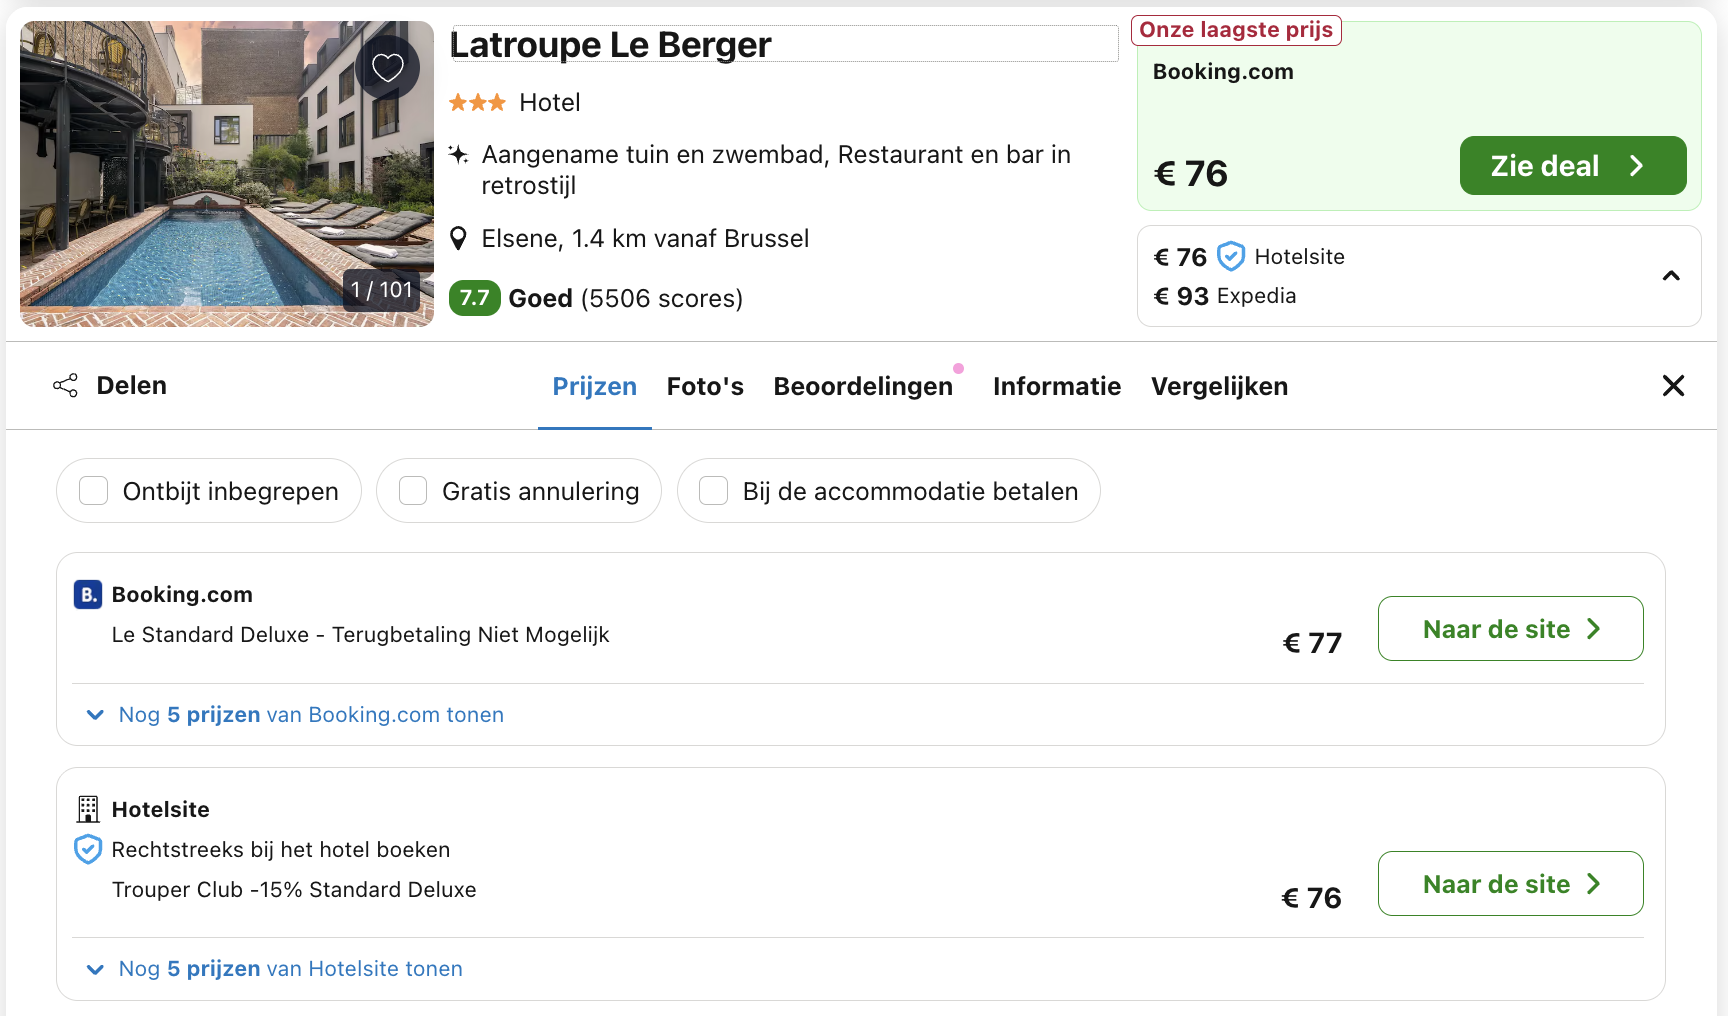Viewport: 1728px width, 1016px height.
Task: Open the hotel photo showing 1 / 101
Action: (227, 172)
